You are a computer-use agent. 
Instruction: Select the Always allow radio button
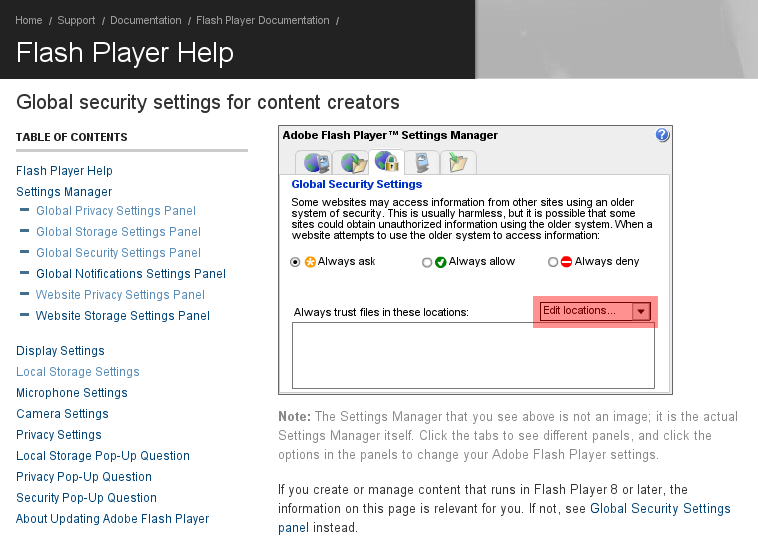[x=426, y=262]
